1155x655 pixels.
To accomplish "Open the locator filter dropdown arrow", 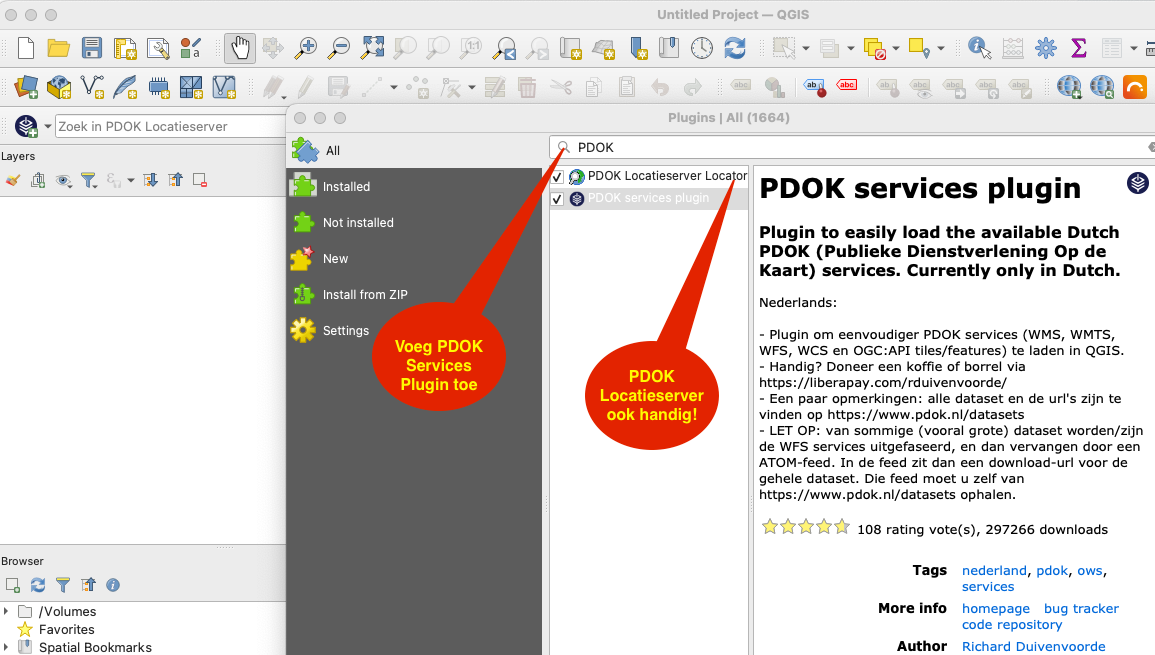I will pos(48,126).
